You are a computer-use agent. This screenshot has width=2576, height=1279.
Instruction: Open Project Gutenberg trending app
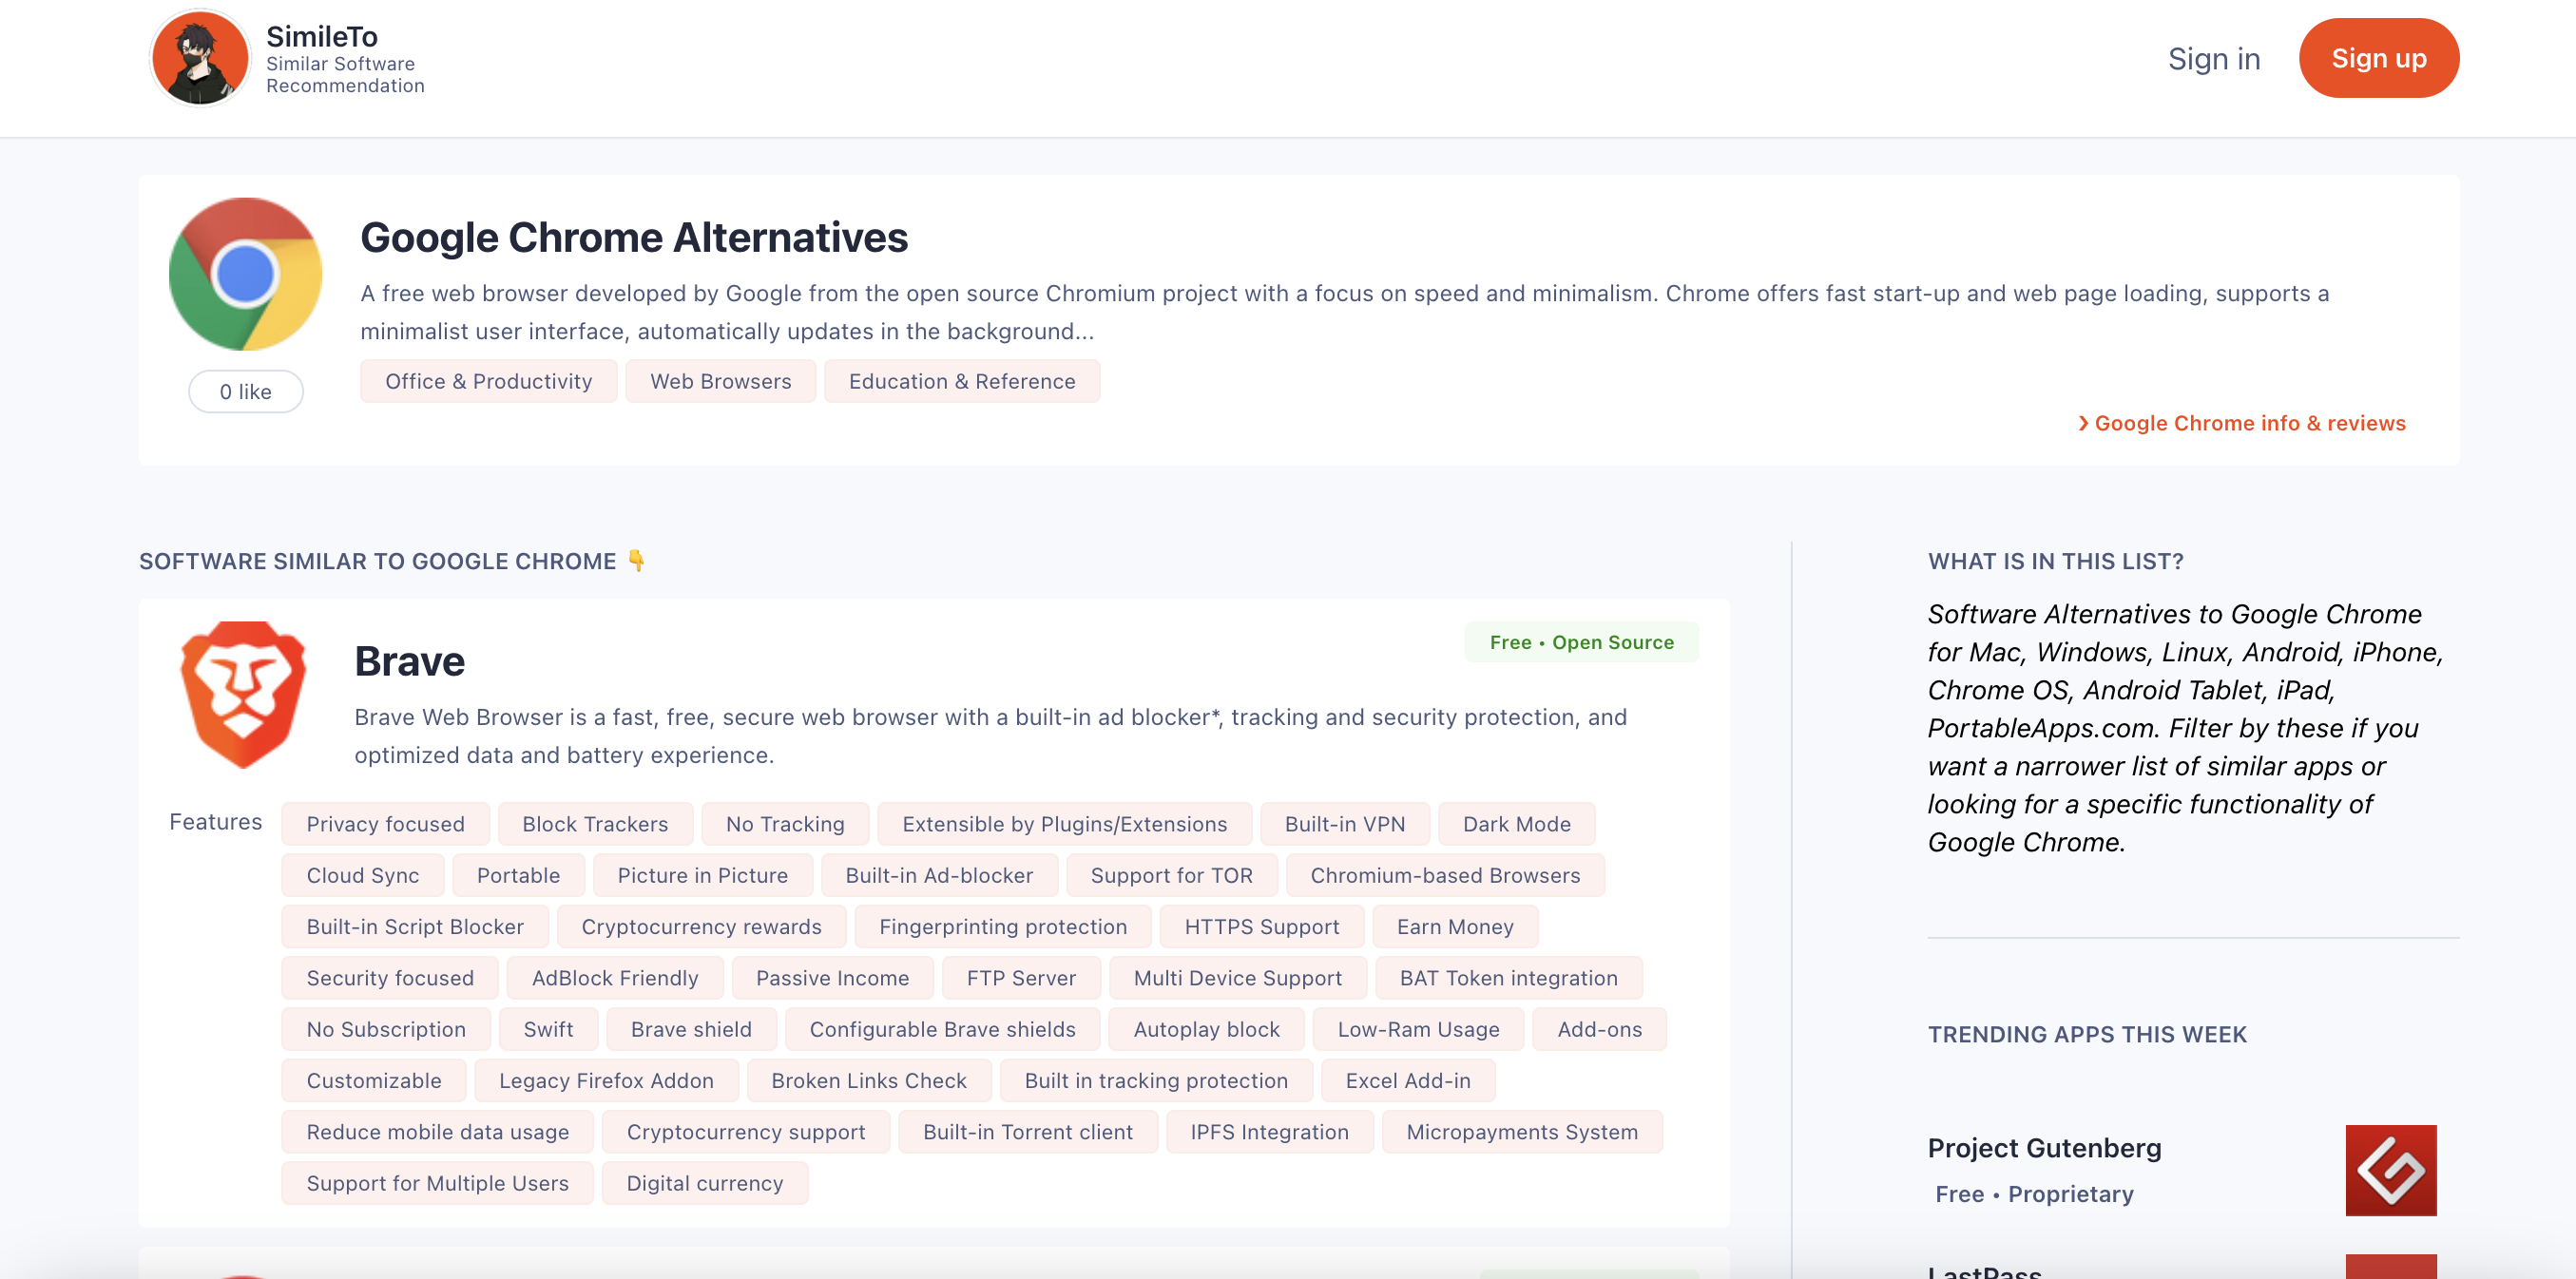(2044, 1148)
